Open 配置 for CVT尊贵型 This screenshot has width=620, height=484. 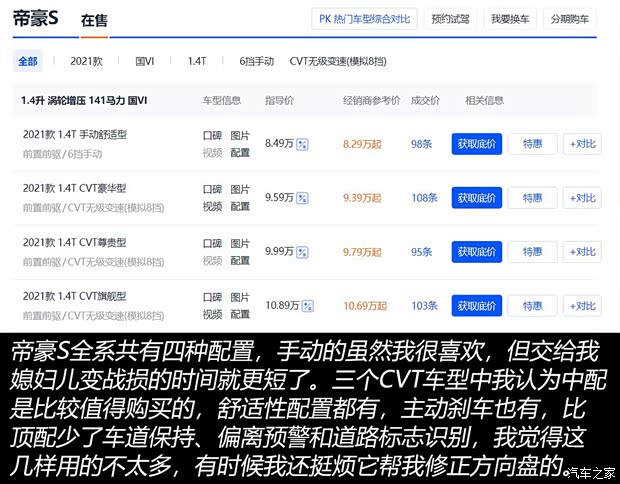pos(240,261)
